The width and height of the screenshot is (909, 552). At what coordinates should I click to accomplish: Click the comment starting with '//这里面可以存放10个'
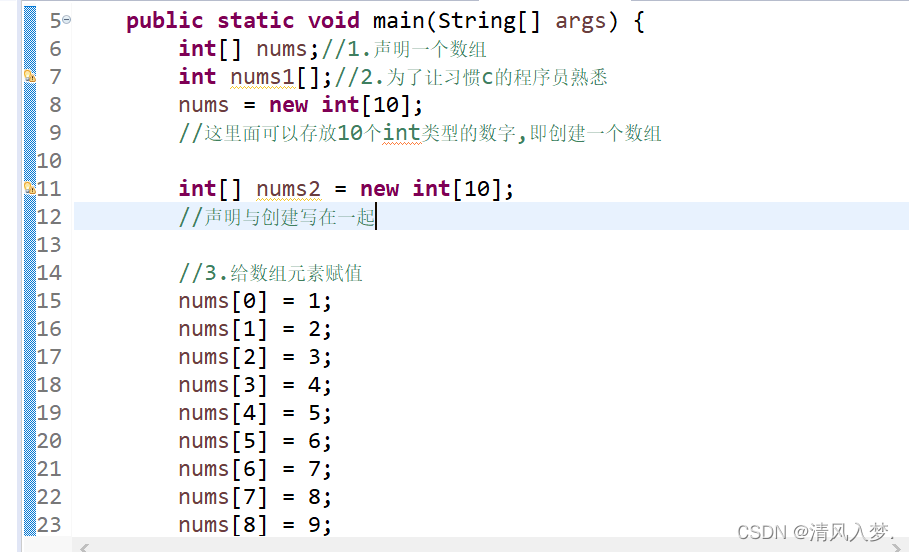point(420,133)
